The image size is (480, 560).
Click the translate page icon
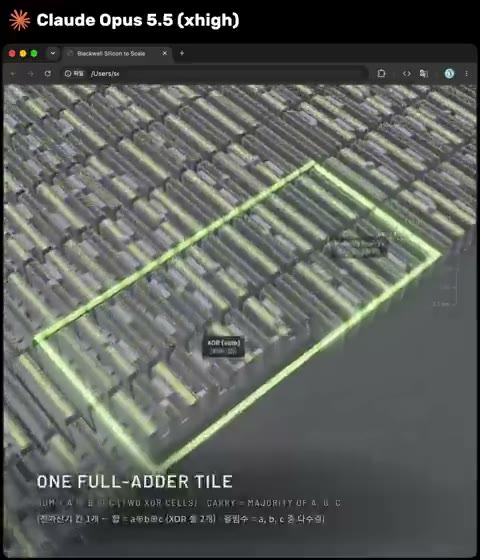pos(424,74)
